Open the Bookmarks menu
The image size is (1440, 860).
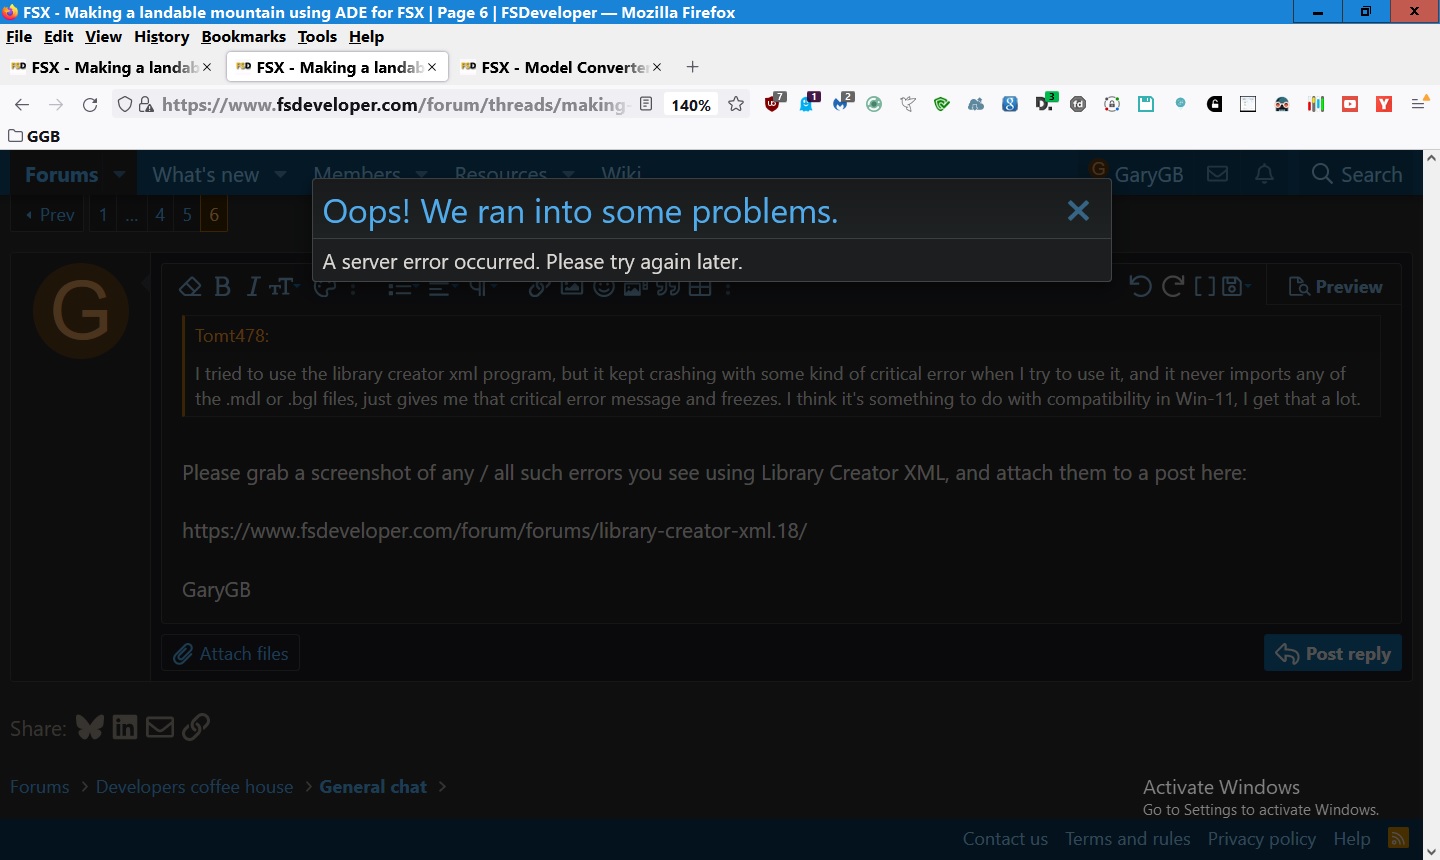point(243,36)
